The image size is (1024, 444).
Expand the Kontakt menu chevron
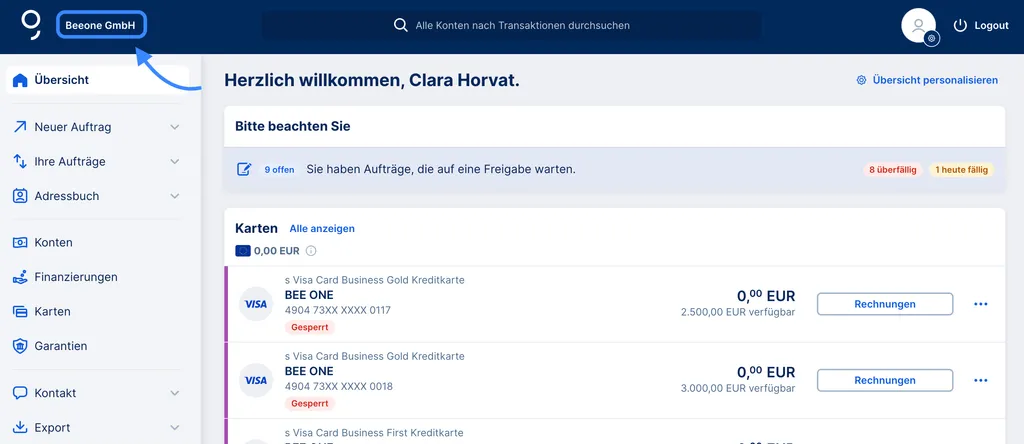pos(175,393)
